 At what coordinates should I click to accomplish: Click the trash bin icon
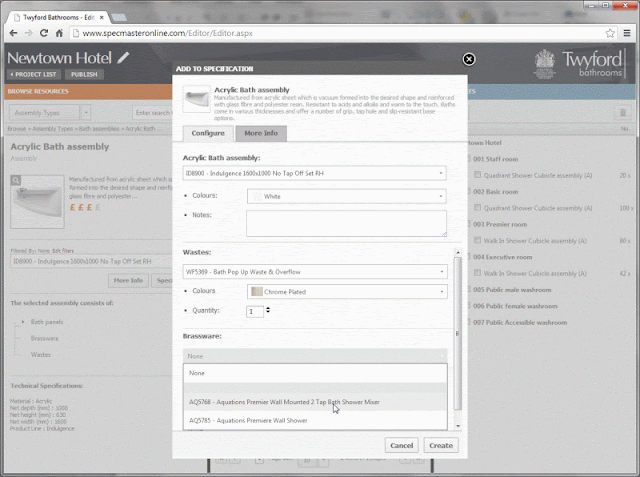623,113
